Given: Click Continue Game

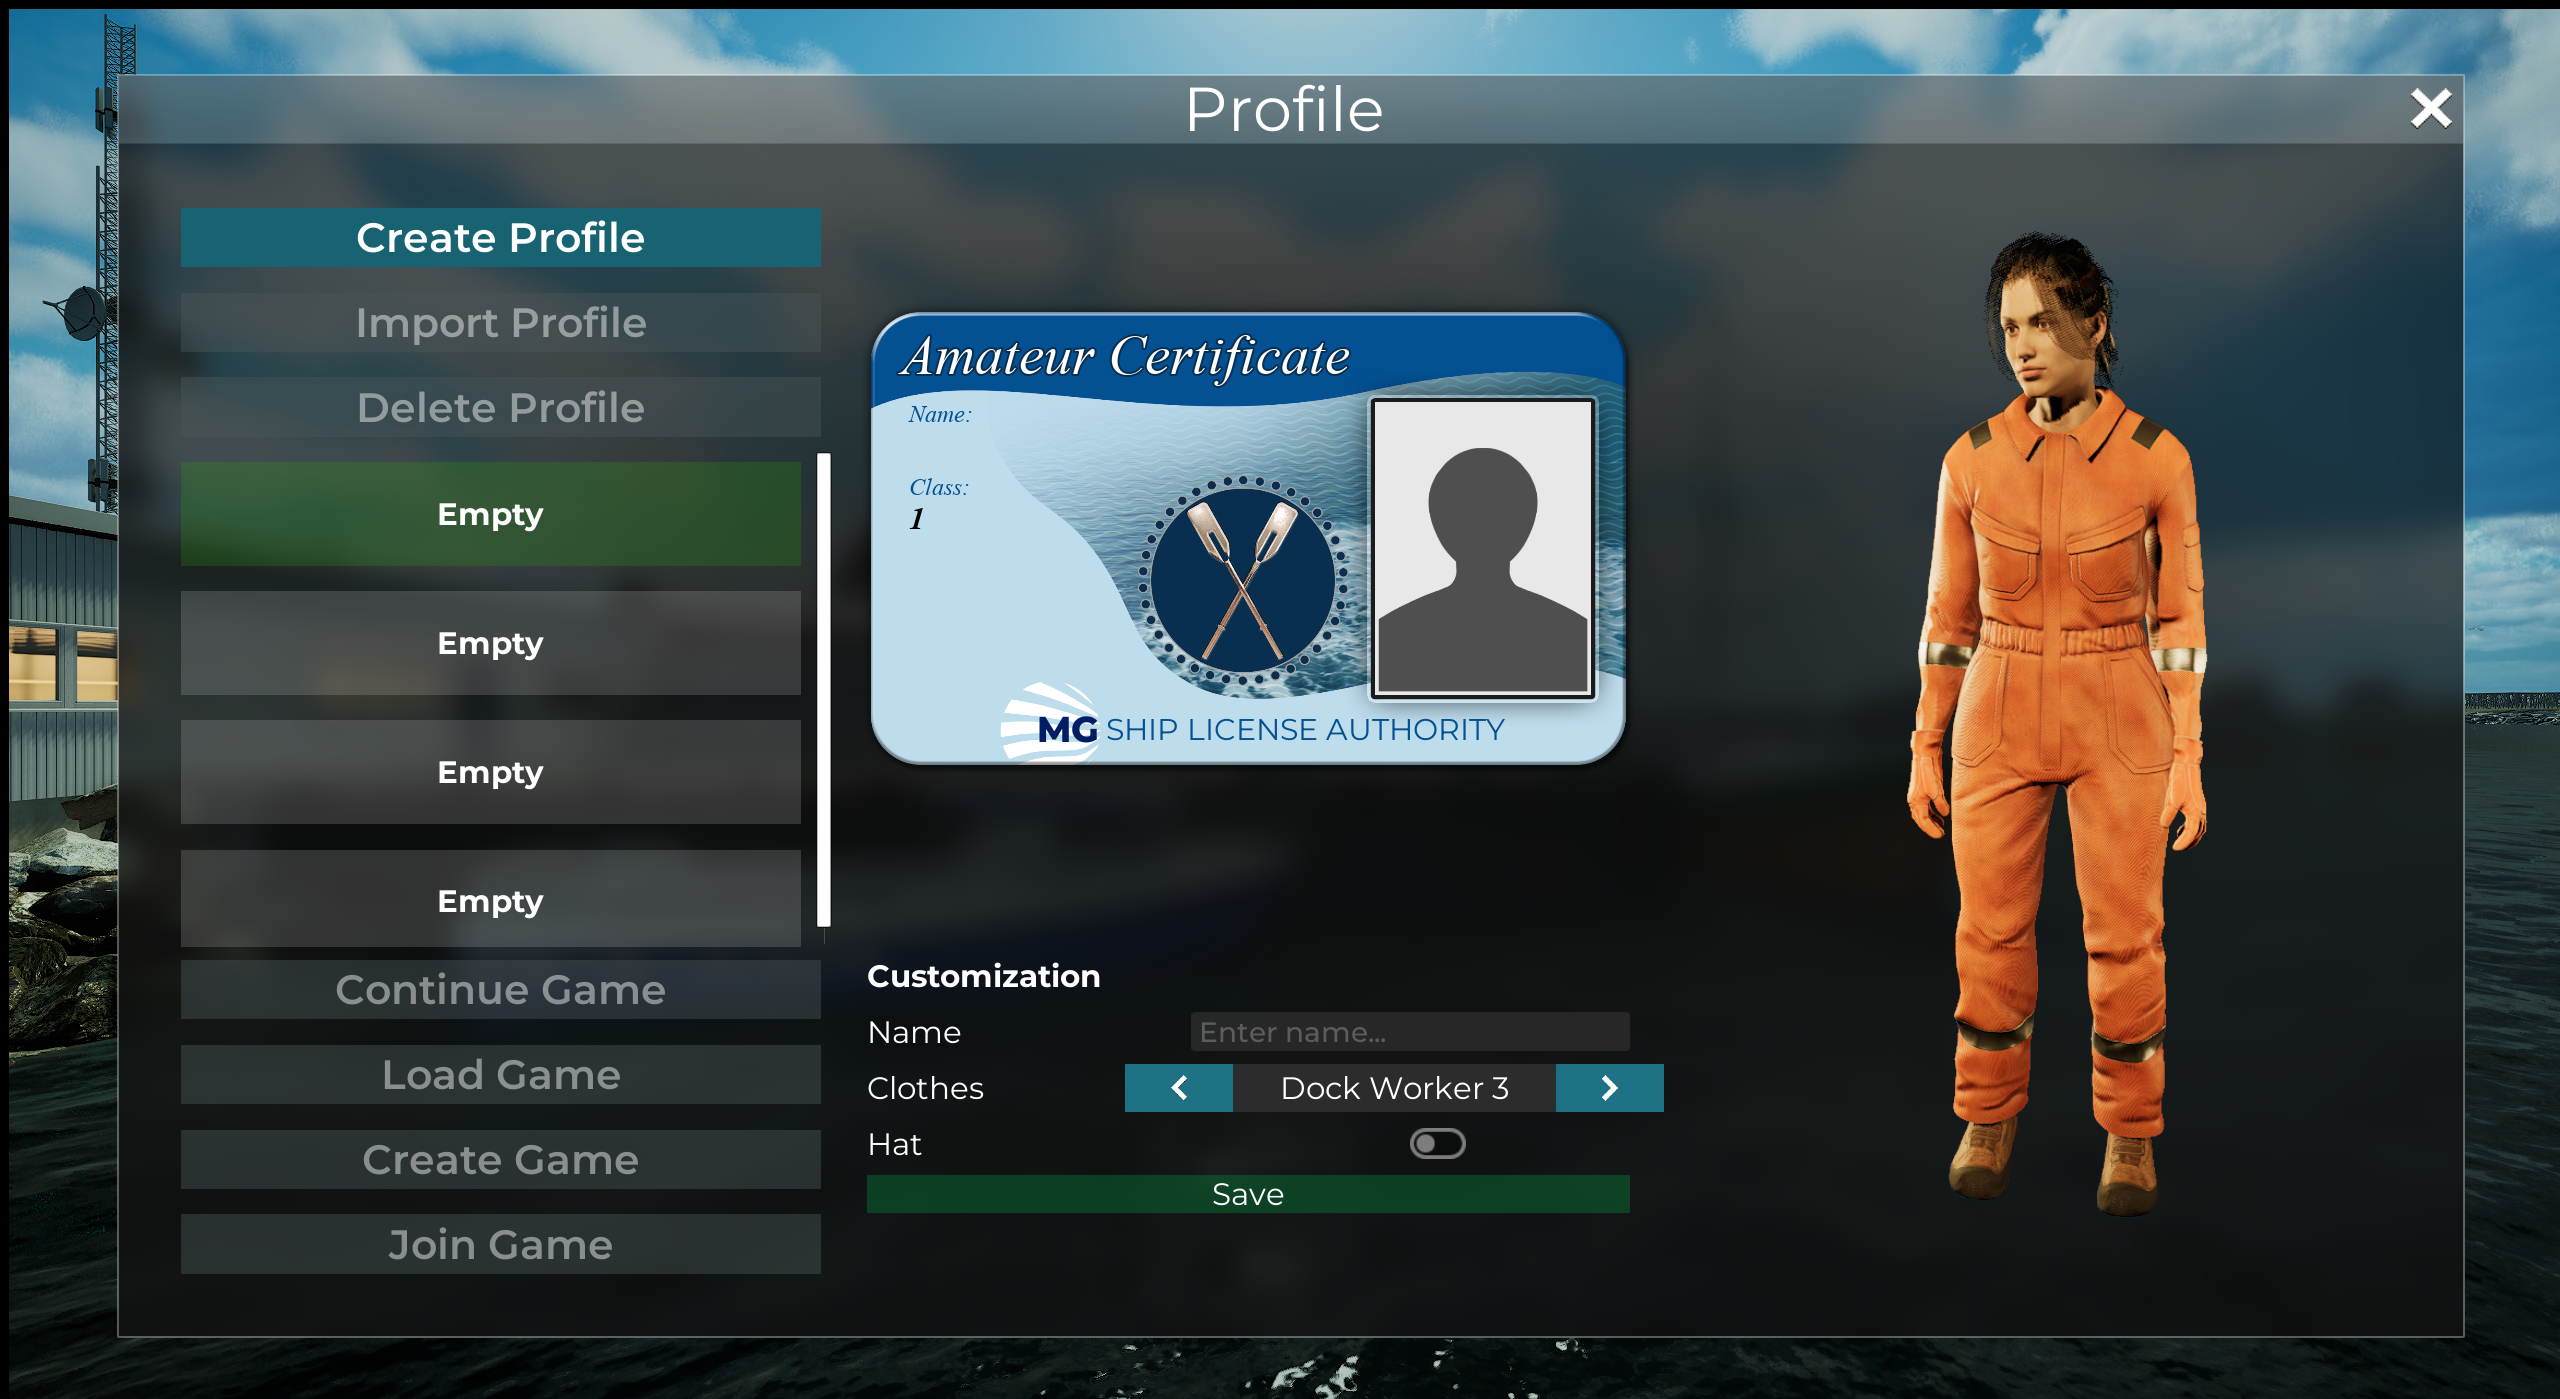Looking at the screenshot, I should point(500,990).
